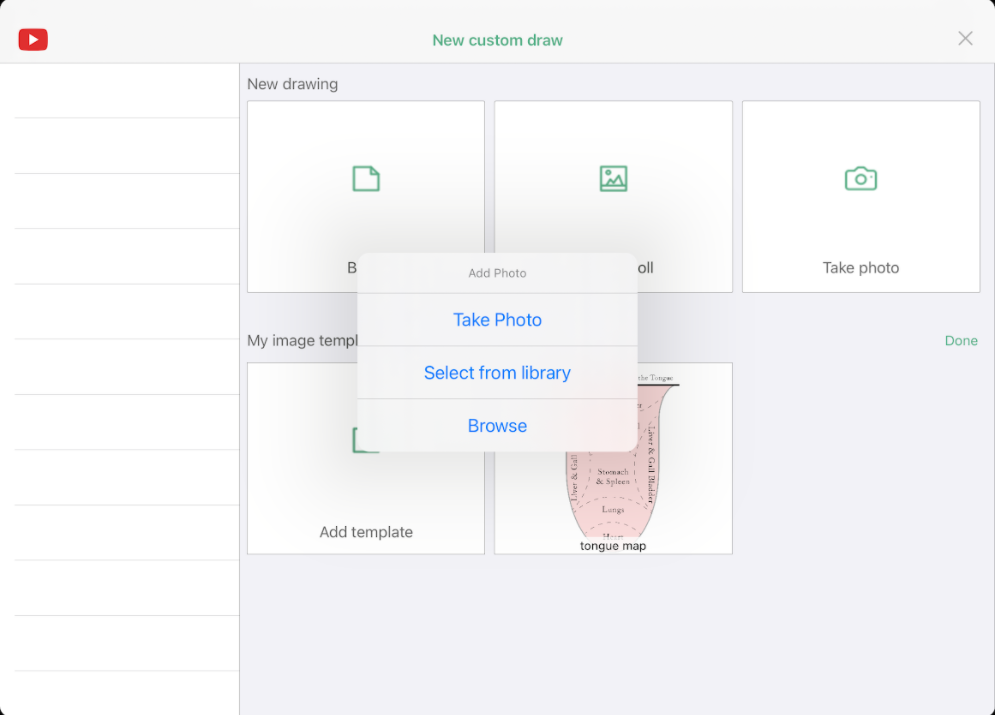Tap the green folder icon on Add template tile
Image resolution: width=995 pixels, height=715 pixels.
365,438
